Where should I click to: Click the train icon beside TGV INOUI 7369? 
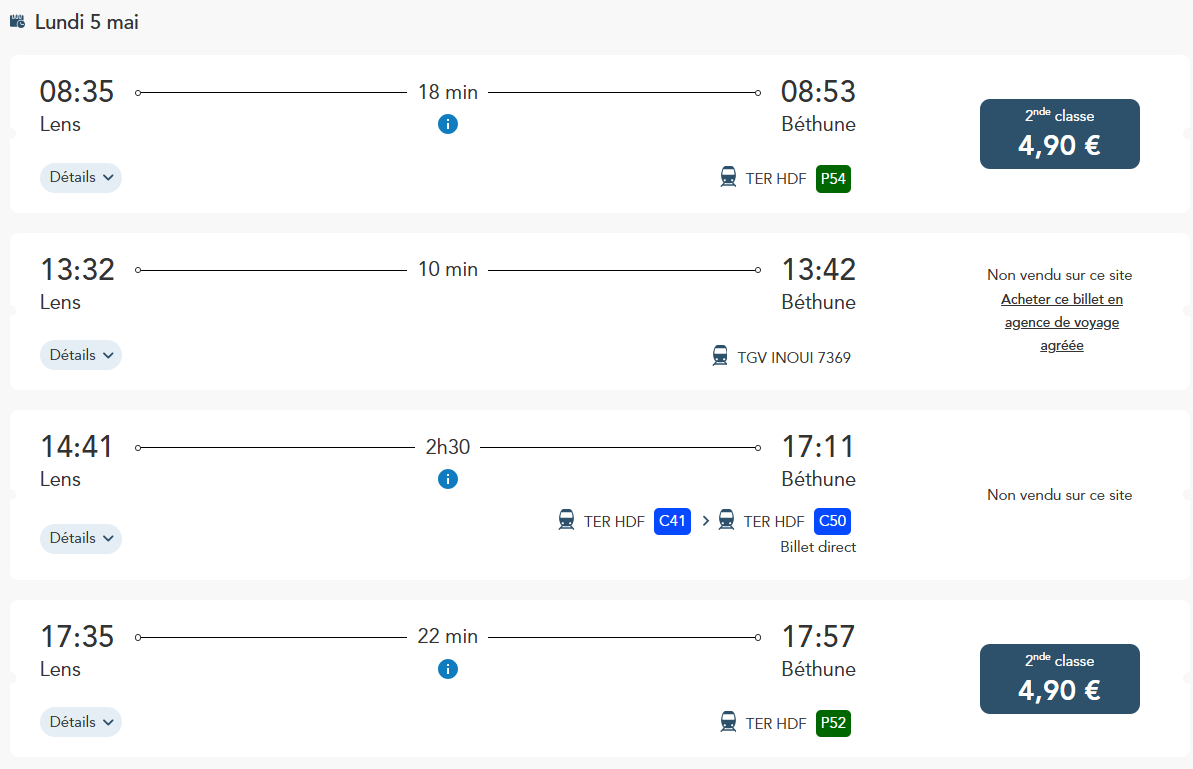(720, 355)
